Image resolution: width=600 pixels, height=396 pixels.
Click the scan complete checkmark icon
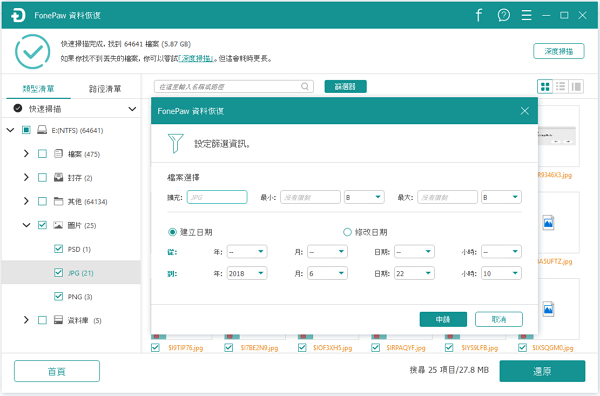(x=33, y=52)
